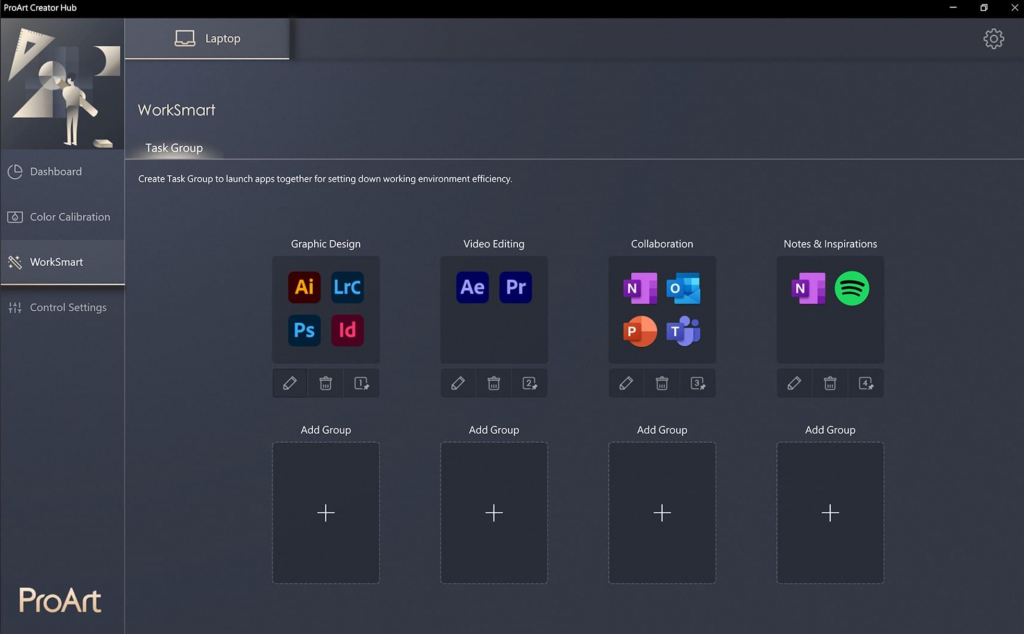Assign hotkey 1 to Graphic Design group

[361, 383]
